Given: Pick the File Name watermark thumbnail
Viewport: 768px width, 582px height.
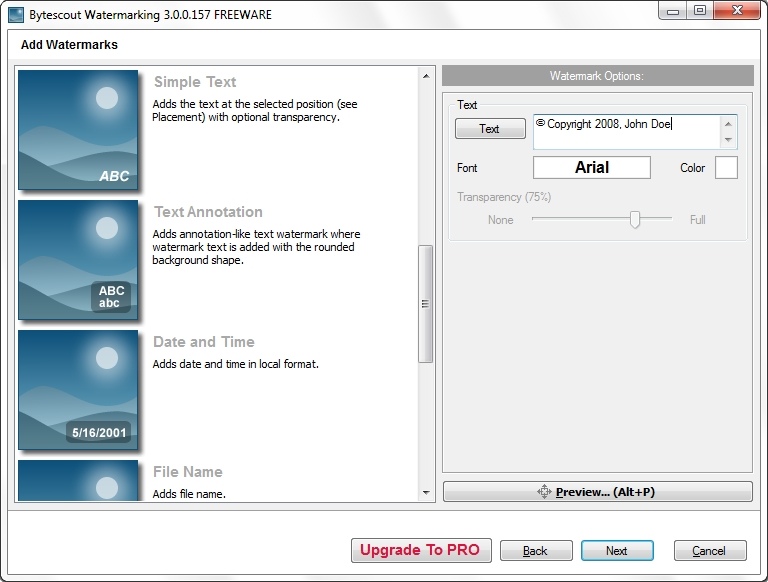Looking at the screenshot, I should 78,481.
